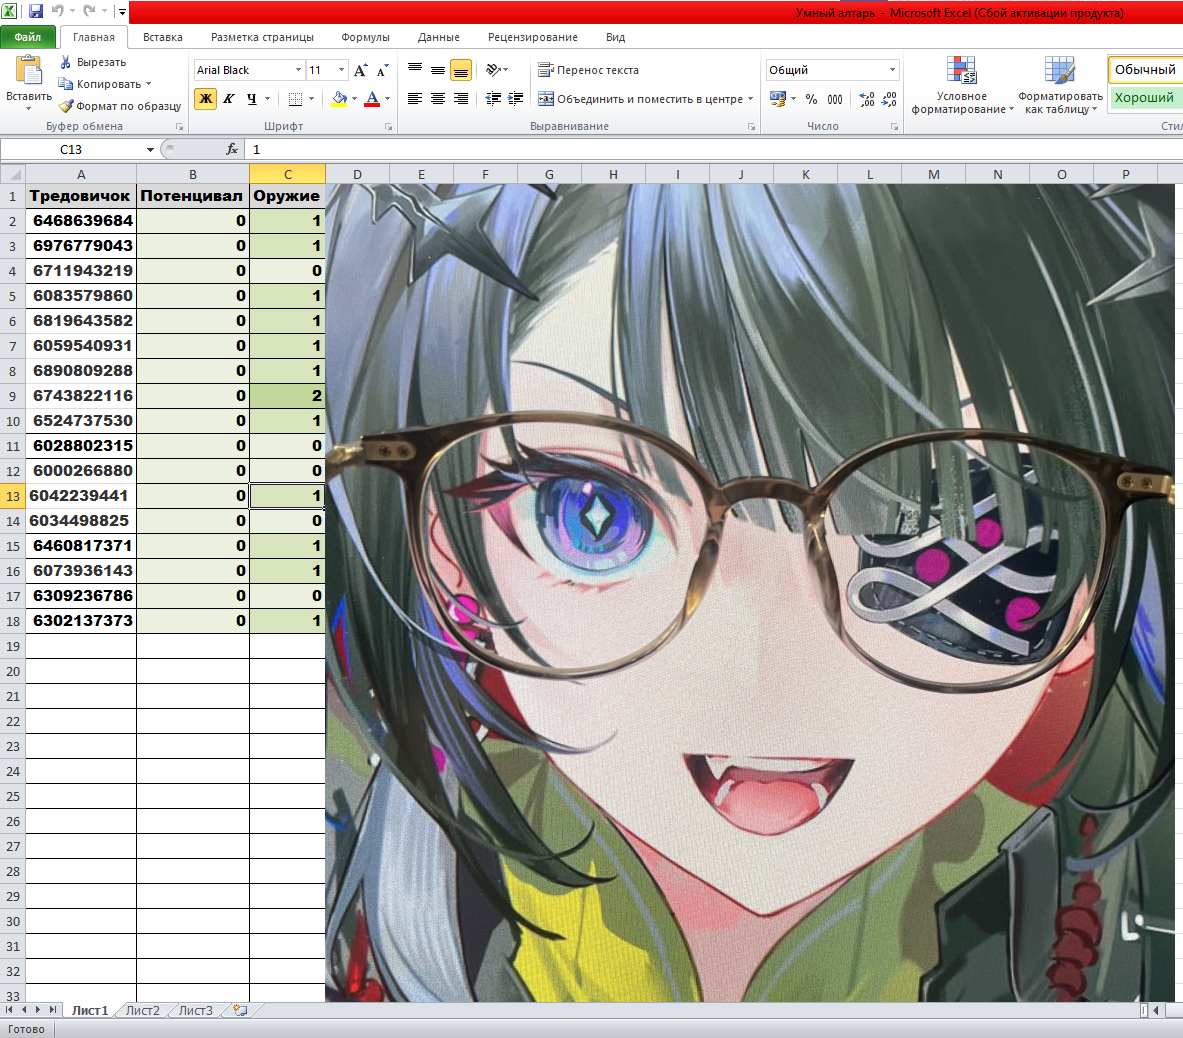
Task: Open the Лист2 sheet tab
Action: [x=143, y=1010]
